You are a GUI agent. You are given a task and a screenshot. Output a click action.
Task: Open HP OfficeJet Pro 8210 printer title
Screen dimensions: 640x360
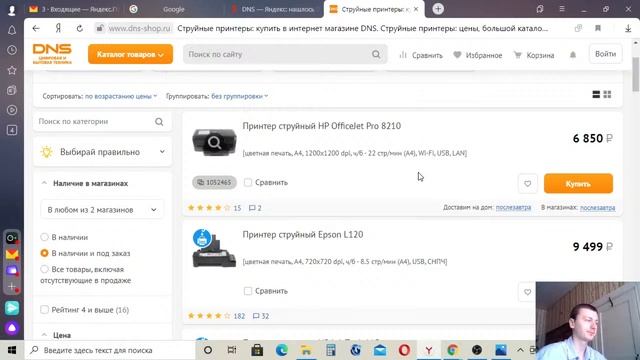pyautogui.click(x=322, y=126)
